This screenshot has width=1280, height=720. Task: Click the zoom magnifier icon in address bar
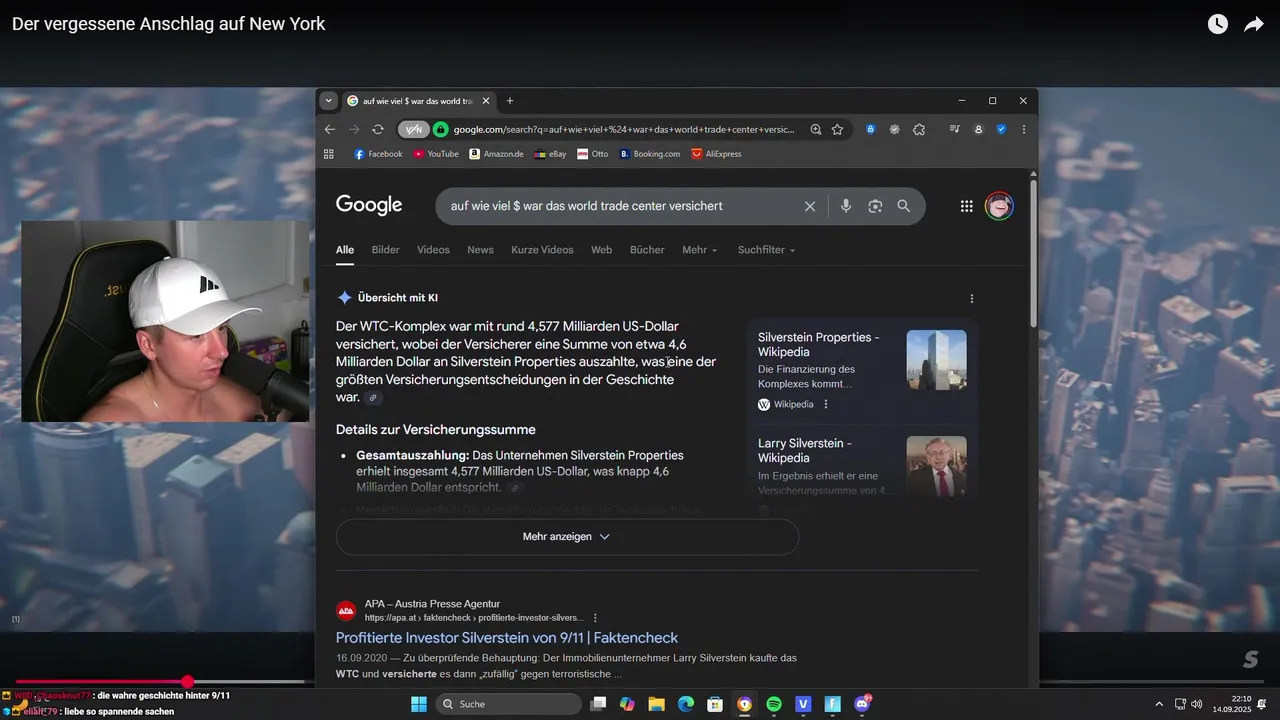(816, 129)
